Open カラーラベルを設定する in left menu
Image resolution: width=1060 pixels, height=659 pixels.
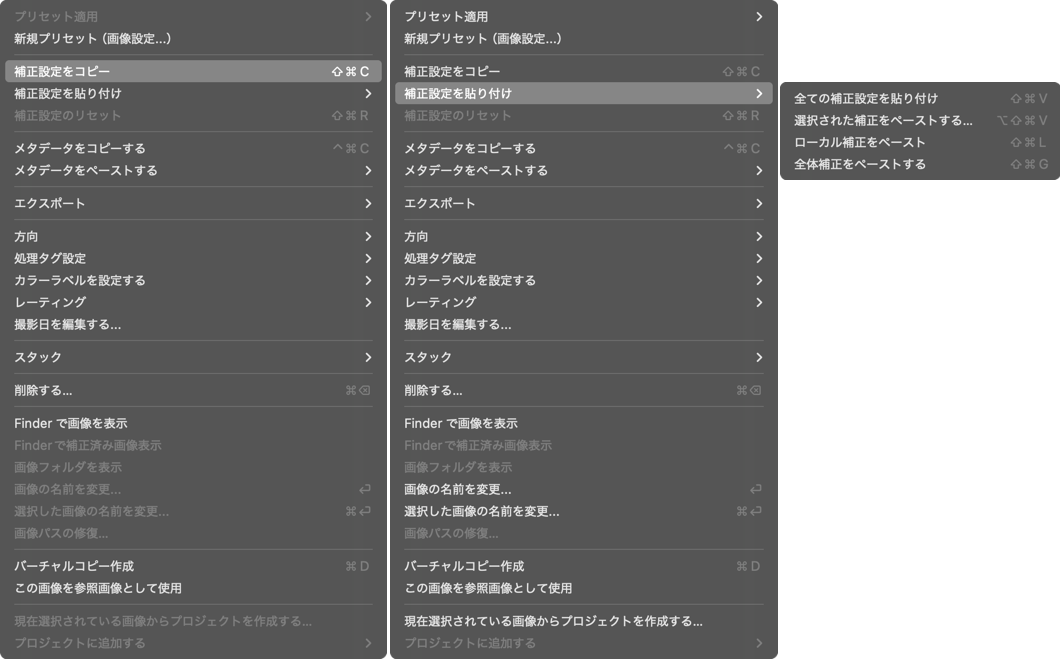(193, 280)
